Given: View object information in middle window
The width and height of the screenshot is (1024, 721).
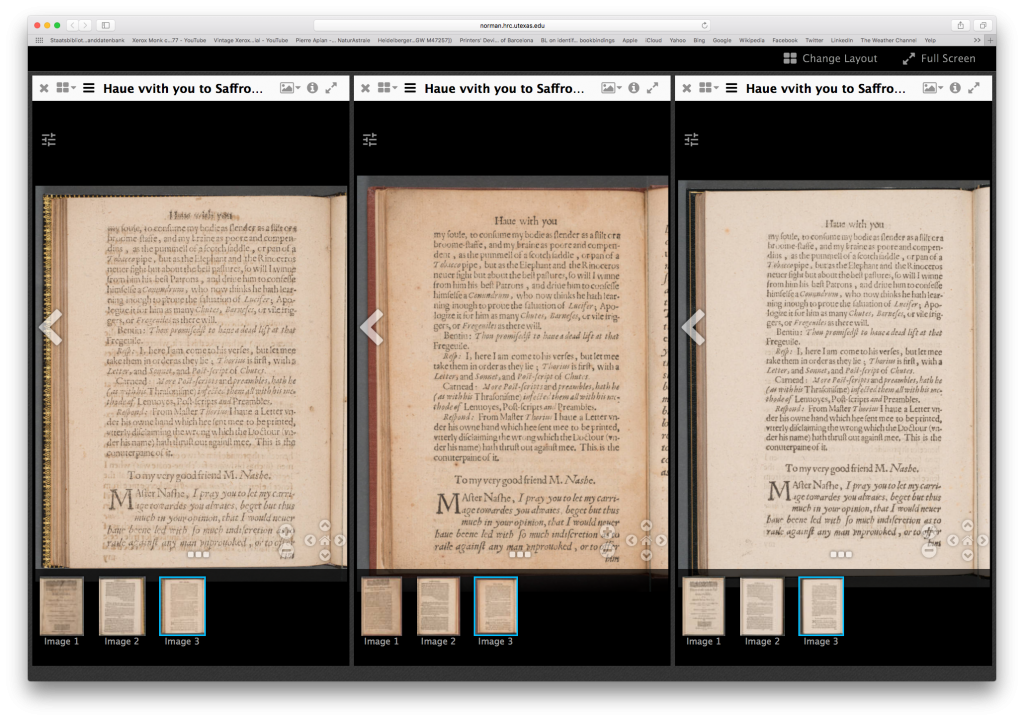Looking at the screenshot, I should click(x=633, y=88).
